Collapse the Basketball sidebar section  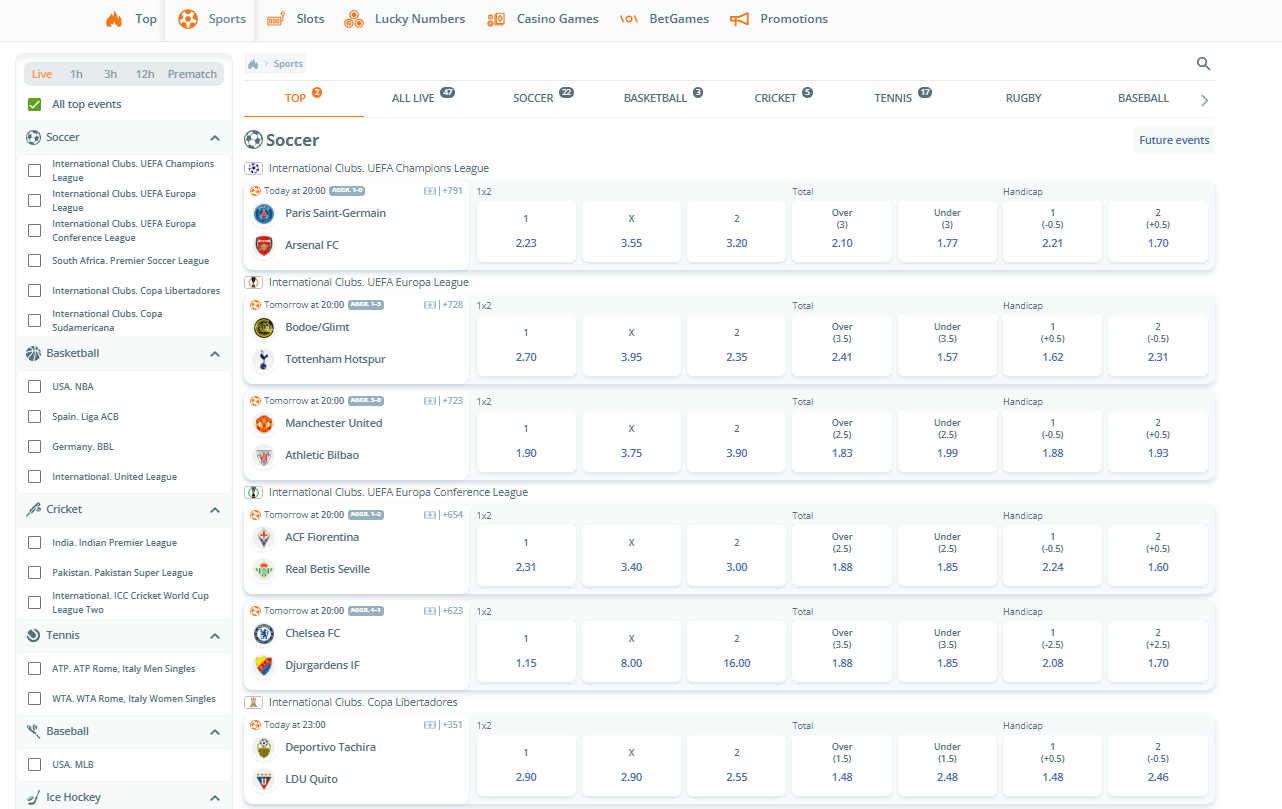pos(214,354)
